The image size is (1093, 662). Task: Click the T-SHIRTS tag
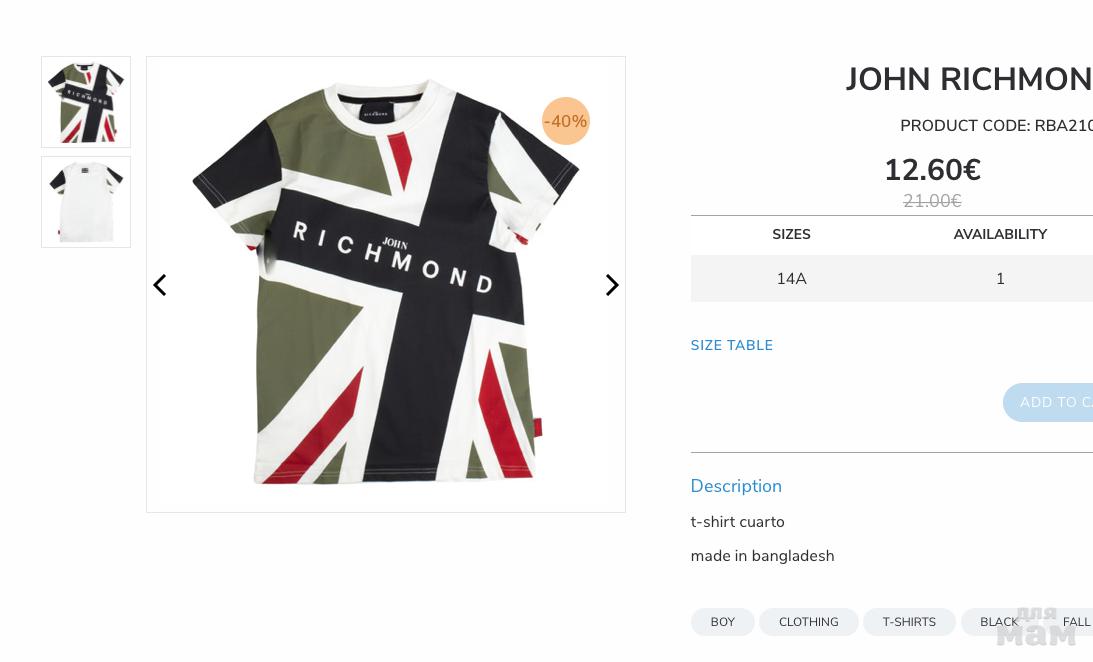click(x=909, y=622)
